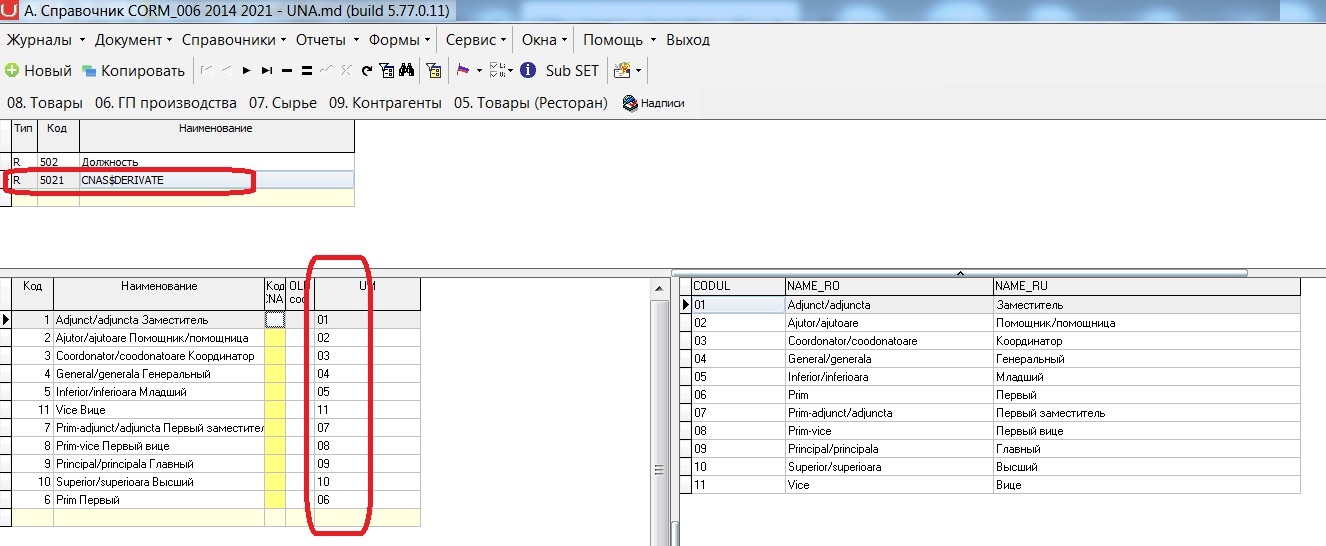Go to the first record arrow
This screenshot has width=1326, height=546.
pyautogui.click(x=206, y=71)
